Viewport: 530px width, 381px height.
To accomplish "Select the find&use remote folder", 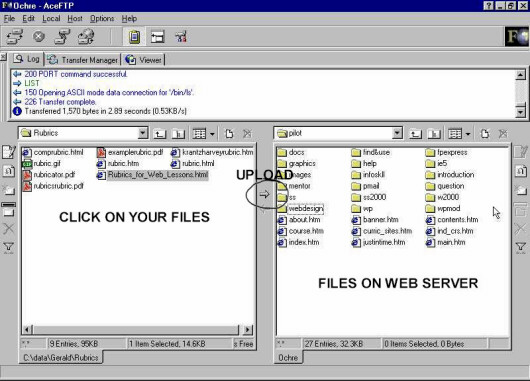I will tap(371, 152).
